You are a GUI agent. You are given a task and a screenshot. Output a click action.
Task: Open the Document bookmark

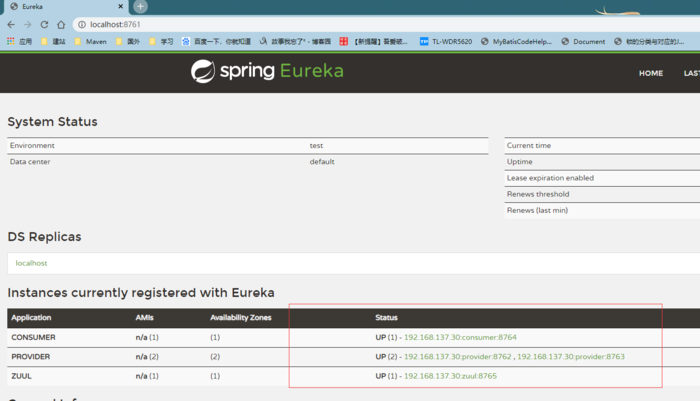coord(583,42)
